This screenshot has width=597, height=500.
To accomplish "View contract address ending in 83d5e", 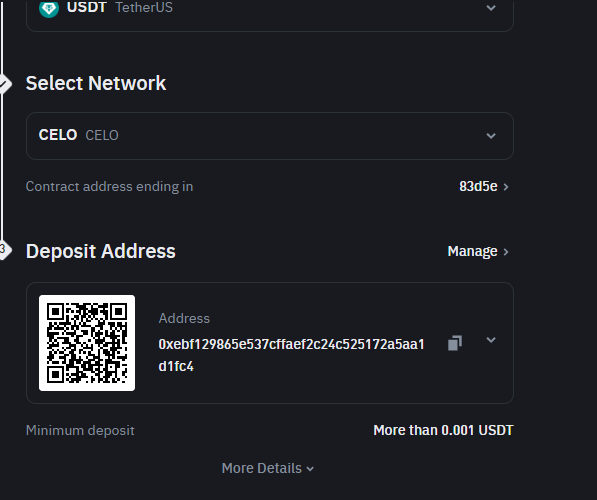I will click(484, 186).
